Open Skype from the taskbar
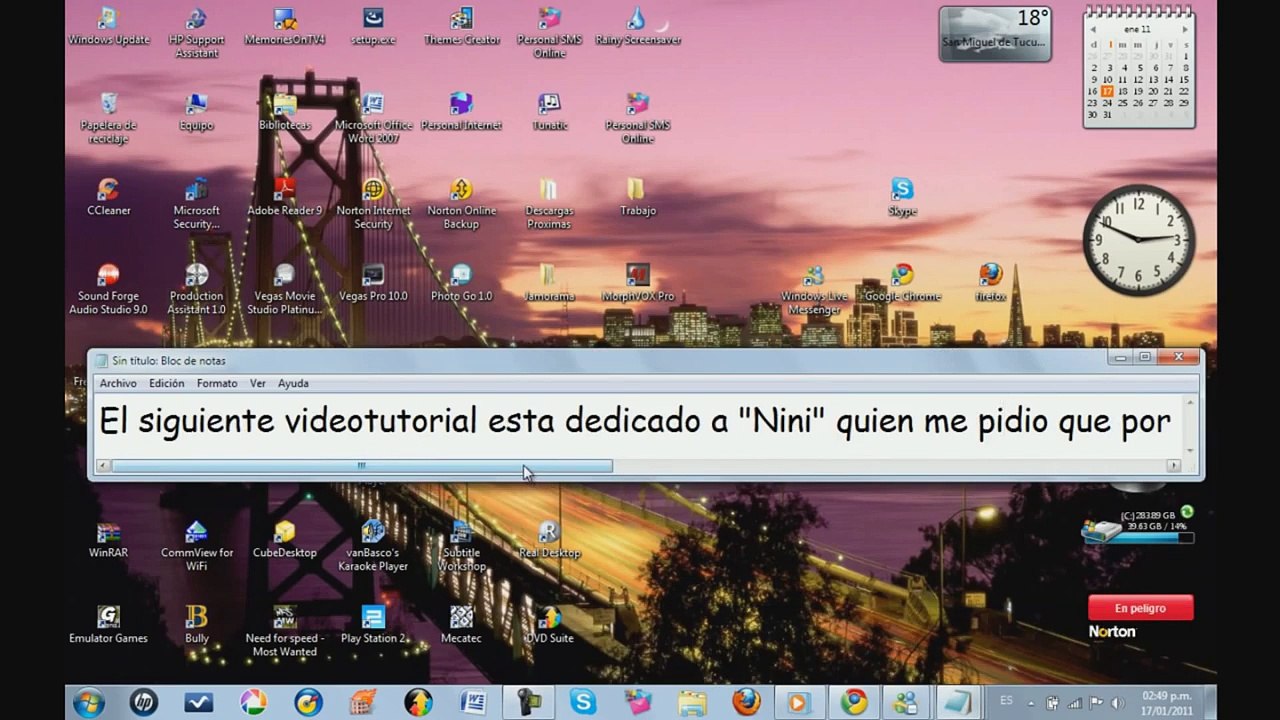Viewport: 1280px width, 720px height. [583, 702]
